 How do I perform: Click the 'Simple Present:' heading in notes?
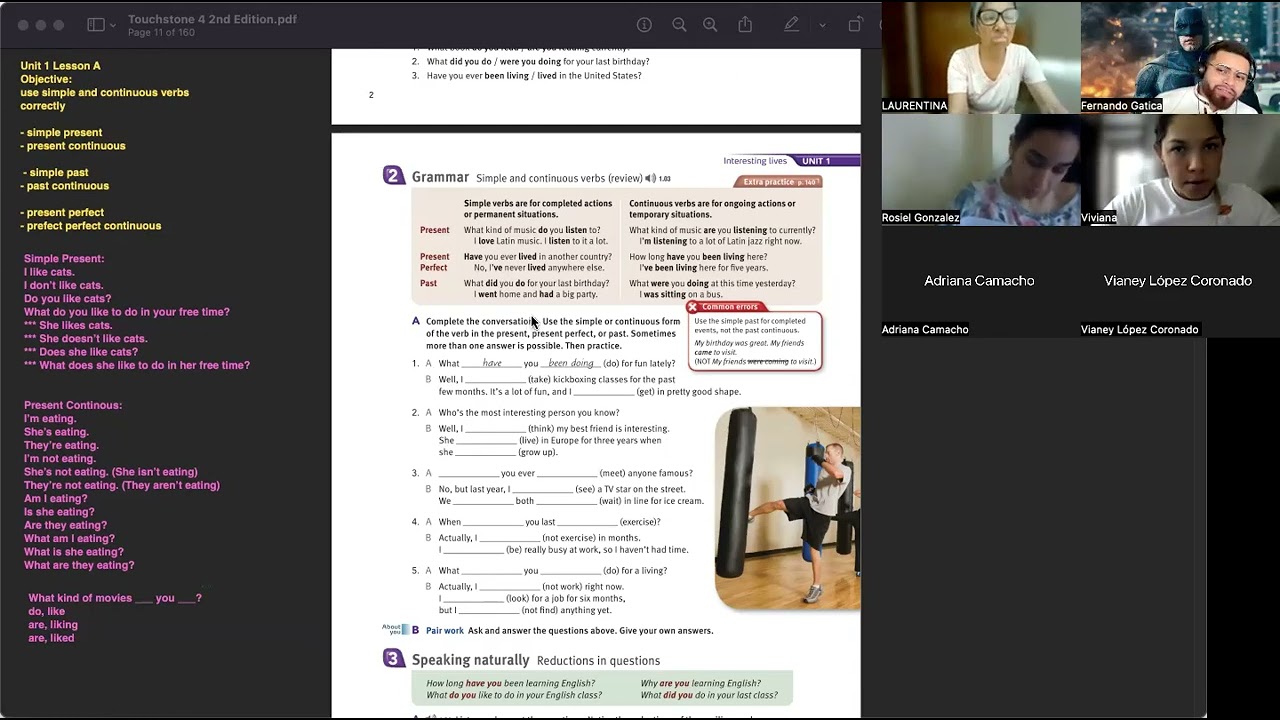pyautogui.click(x=64, y=259)
